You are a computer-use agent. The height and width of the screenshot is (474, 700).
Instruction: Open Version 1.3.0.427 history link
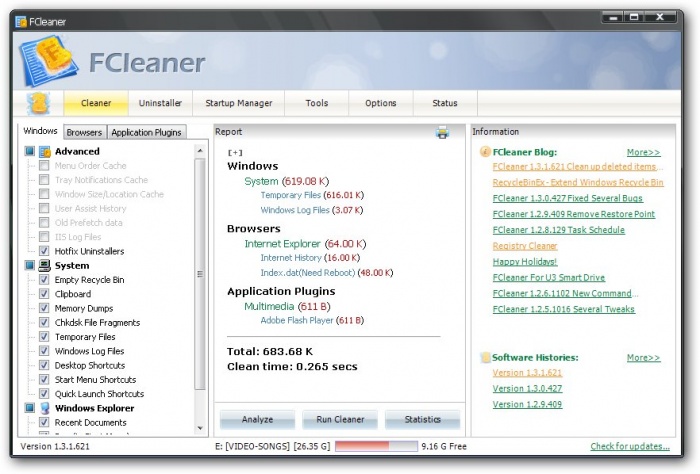point(527,389)
